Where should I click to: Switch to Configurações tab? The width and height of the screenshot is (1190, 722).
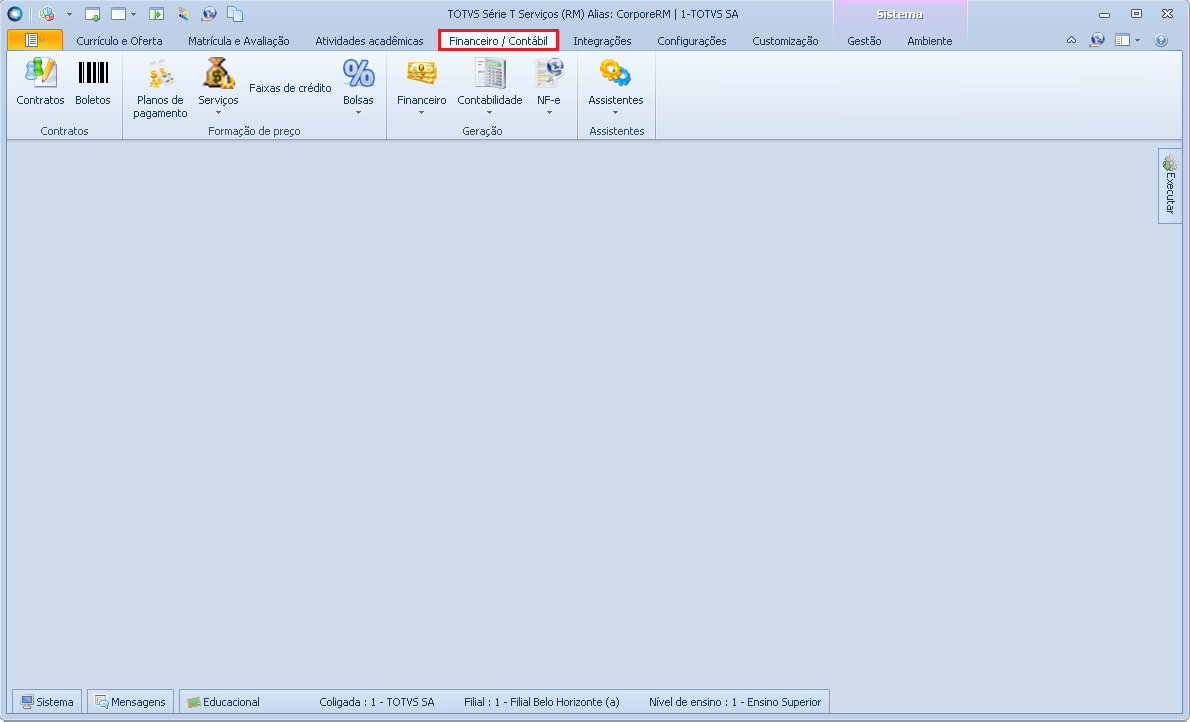[x=691, y=41]
